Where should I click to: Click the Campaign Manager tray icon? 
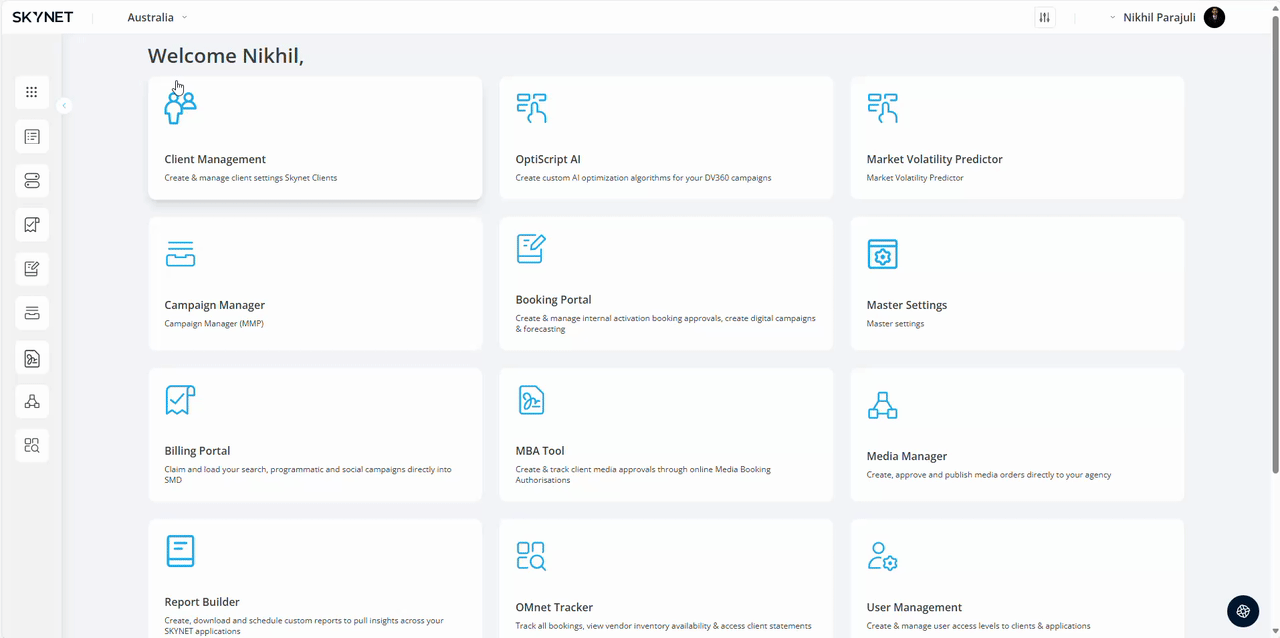(180, 254)
